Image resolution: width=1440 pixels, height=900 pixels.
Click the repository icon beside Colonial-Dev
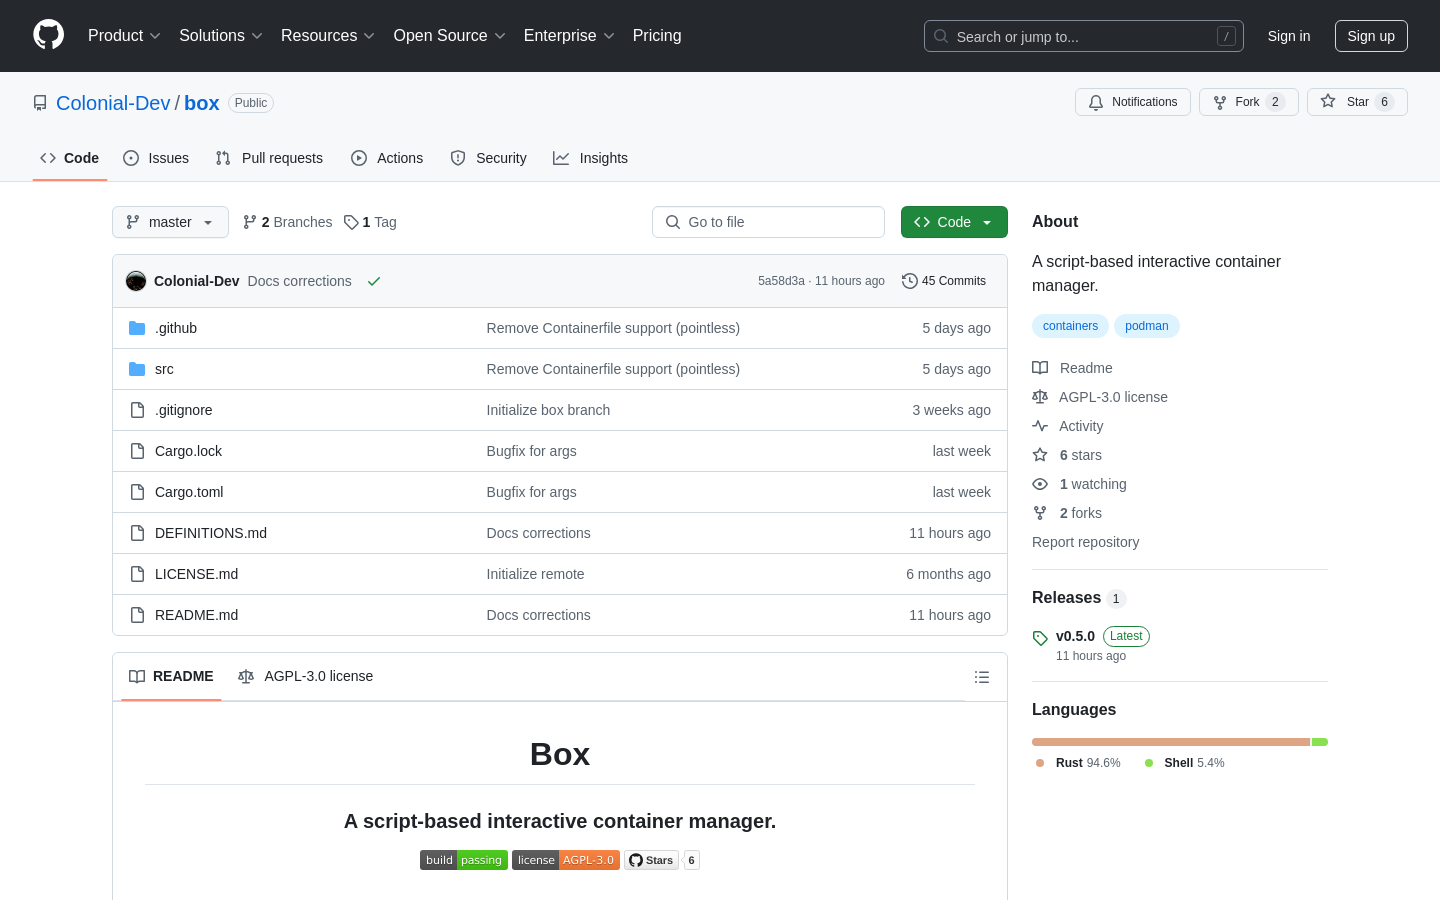click(40, 103)
